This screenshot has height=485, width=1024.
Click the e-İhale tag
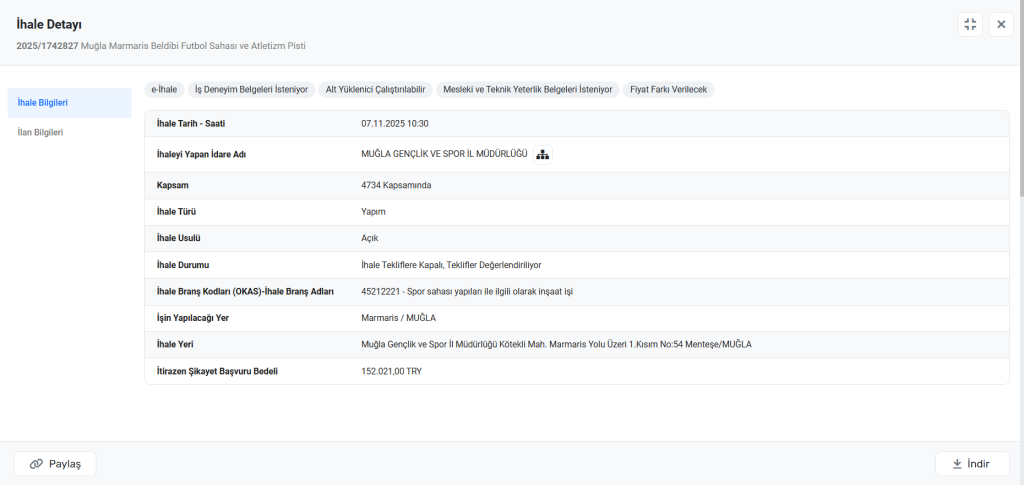[164, 90]
